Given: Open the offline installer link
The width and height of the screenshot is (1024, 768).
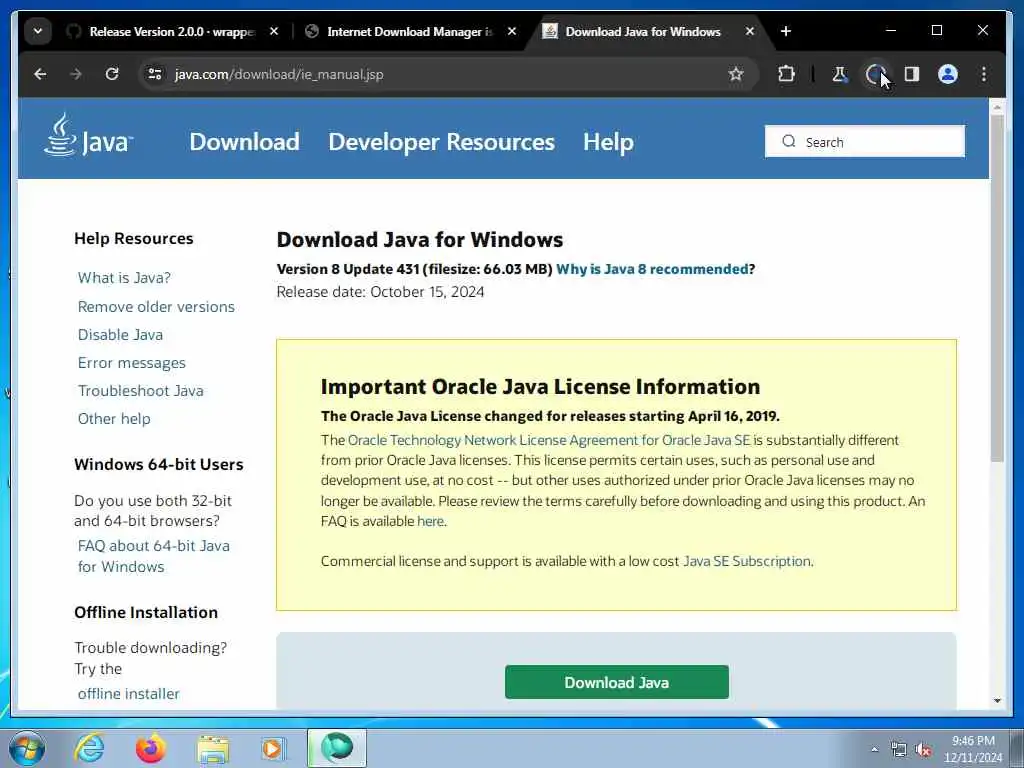Looking at the screenshot, I should pyautogui.click(x=128, y=694).
